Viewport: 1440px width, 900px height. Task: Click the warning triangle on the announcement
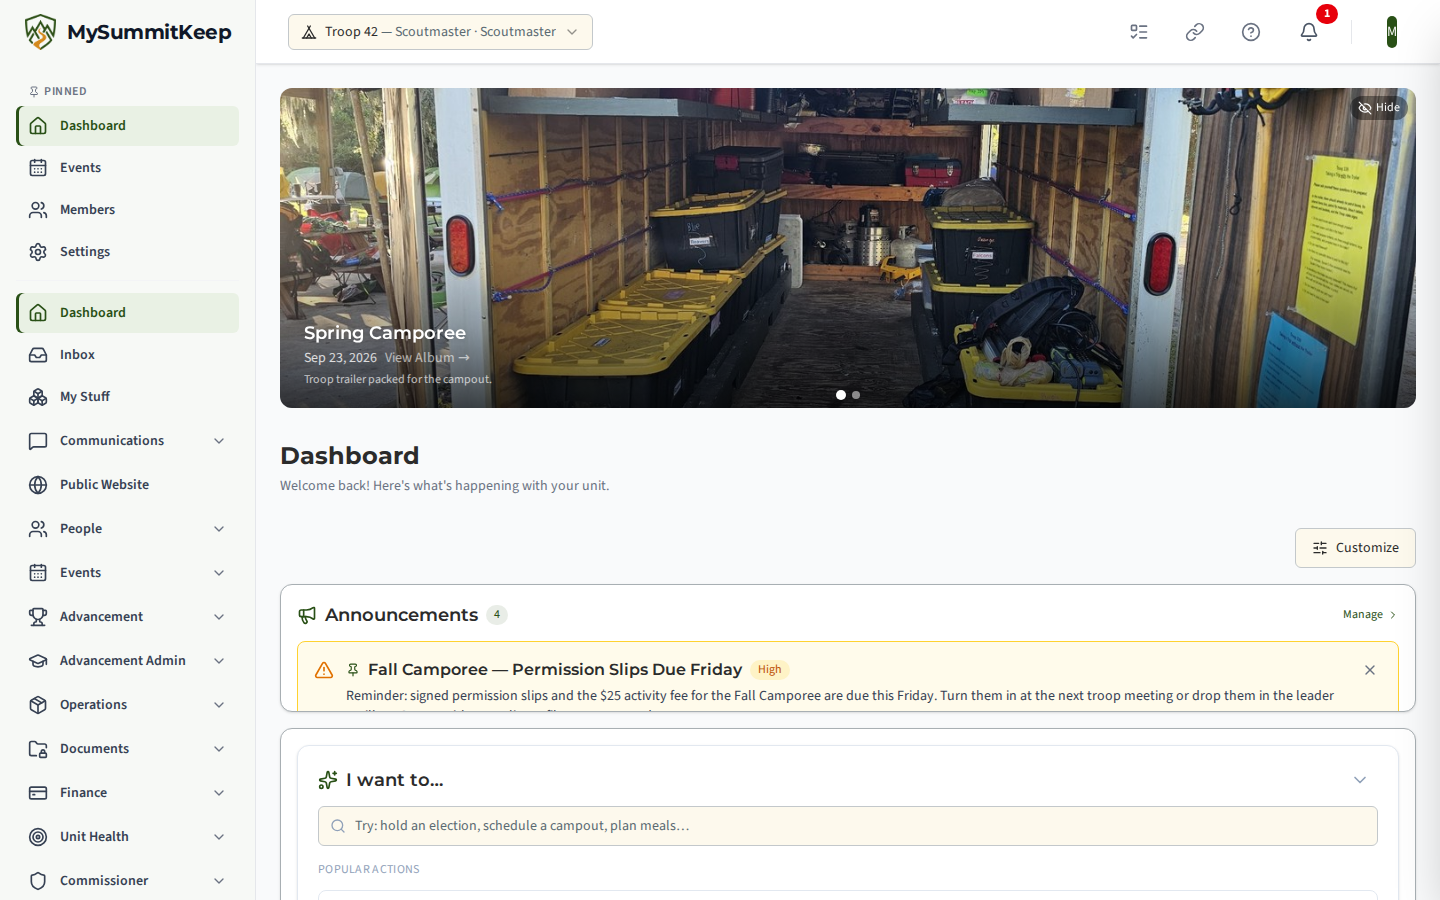(x=324, y=670)
